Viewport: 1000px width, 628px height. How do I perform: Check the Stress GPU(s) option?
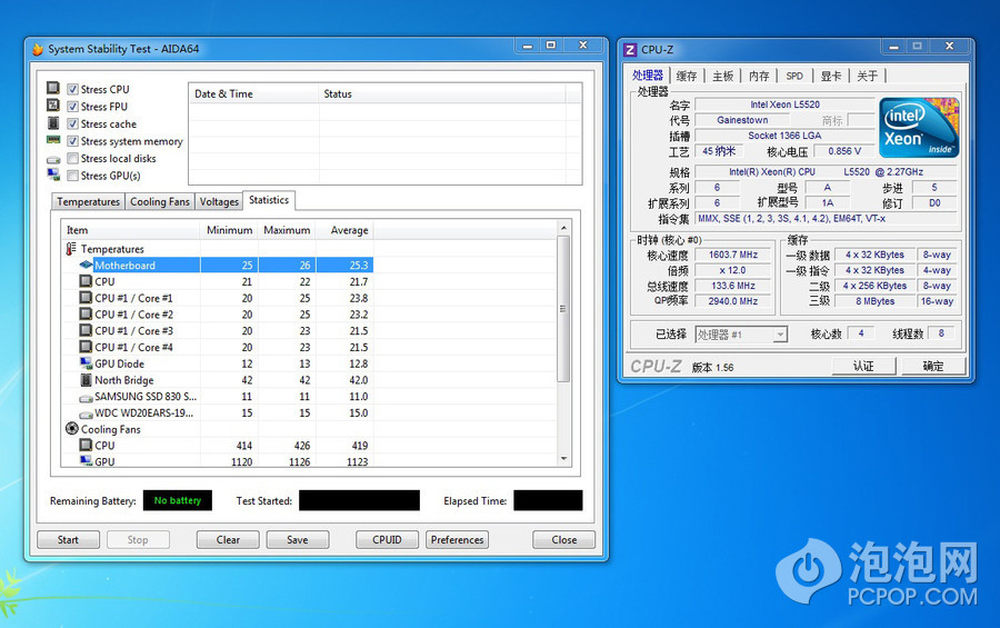pos(73,175)
